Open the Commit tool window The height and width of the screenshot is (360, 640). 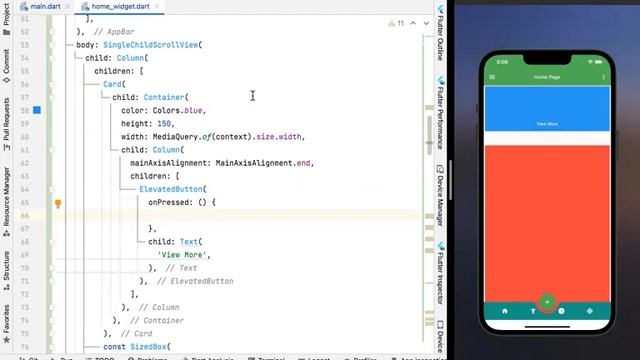(6, 66)
